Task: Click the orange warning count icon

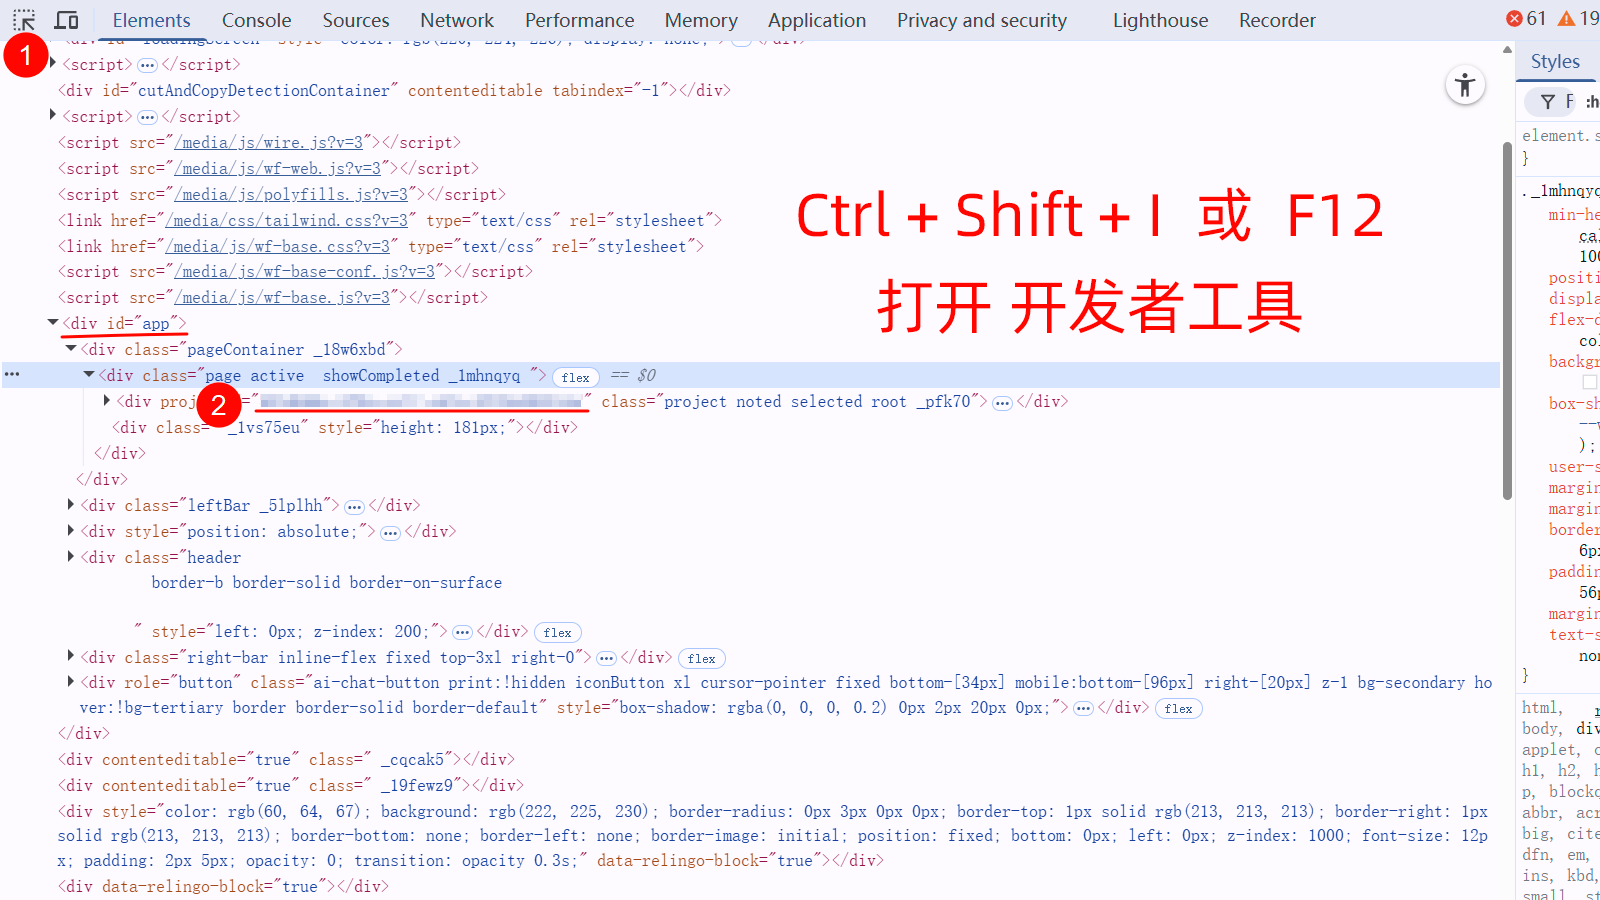Action: point(1566,19)
